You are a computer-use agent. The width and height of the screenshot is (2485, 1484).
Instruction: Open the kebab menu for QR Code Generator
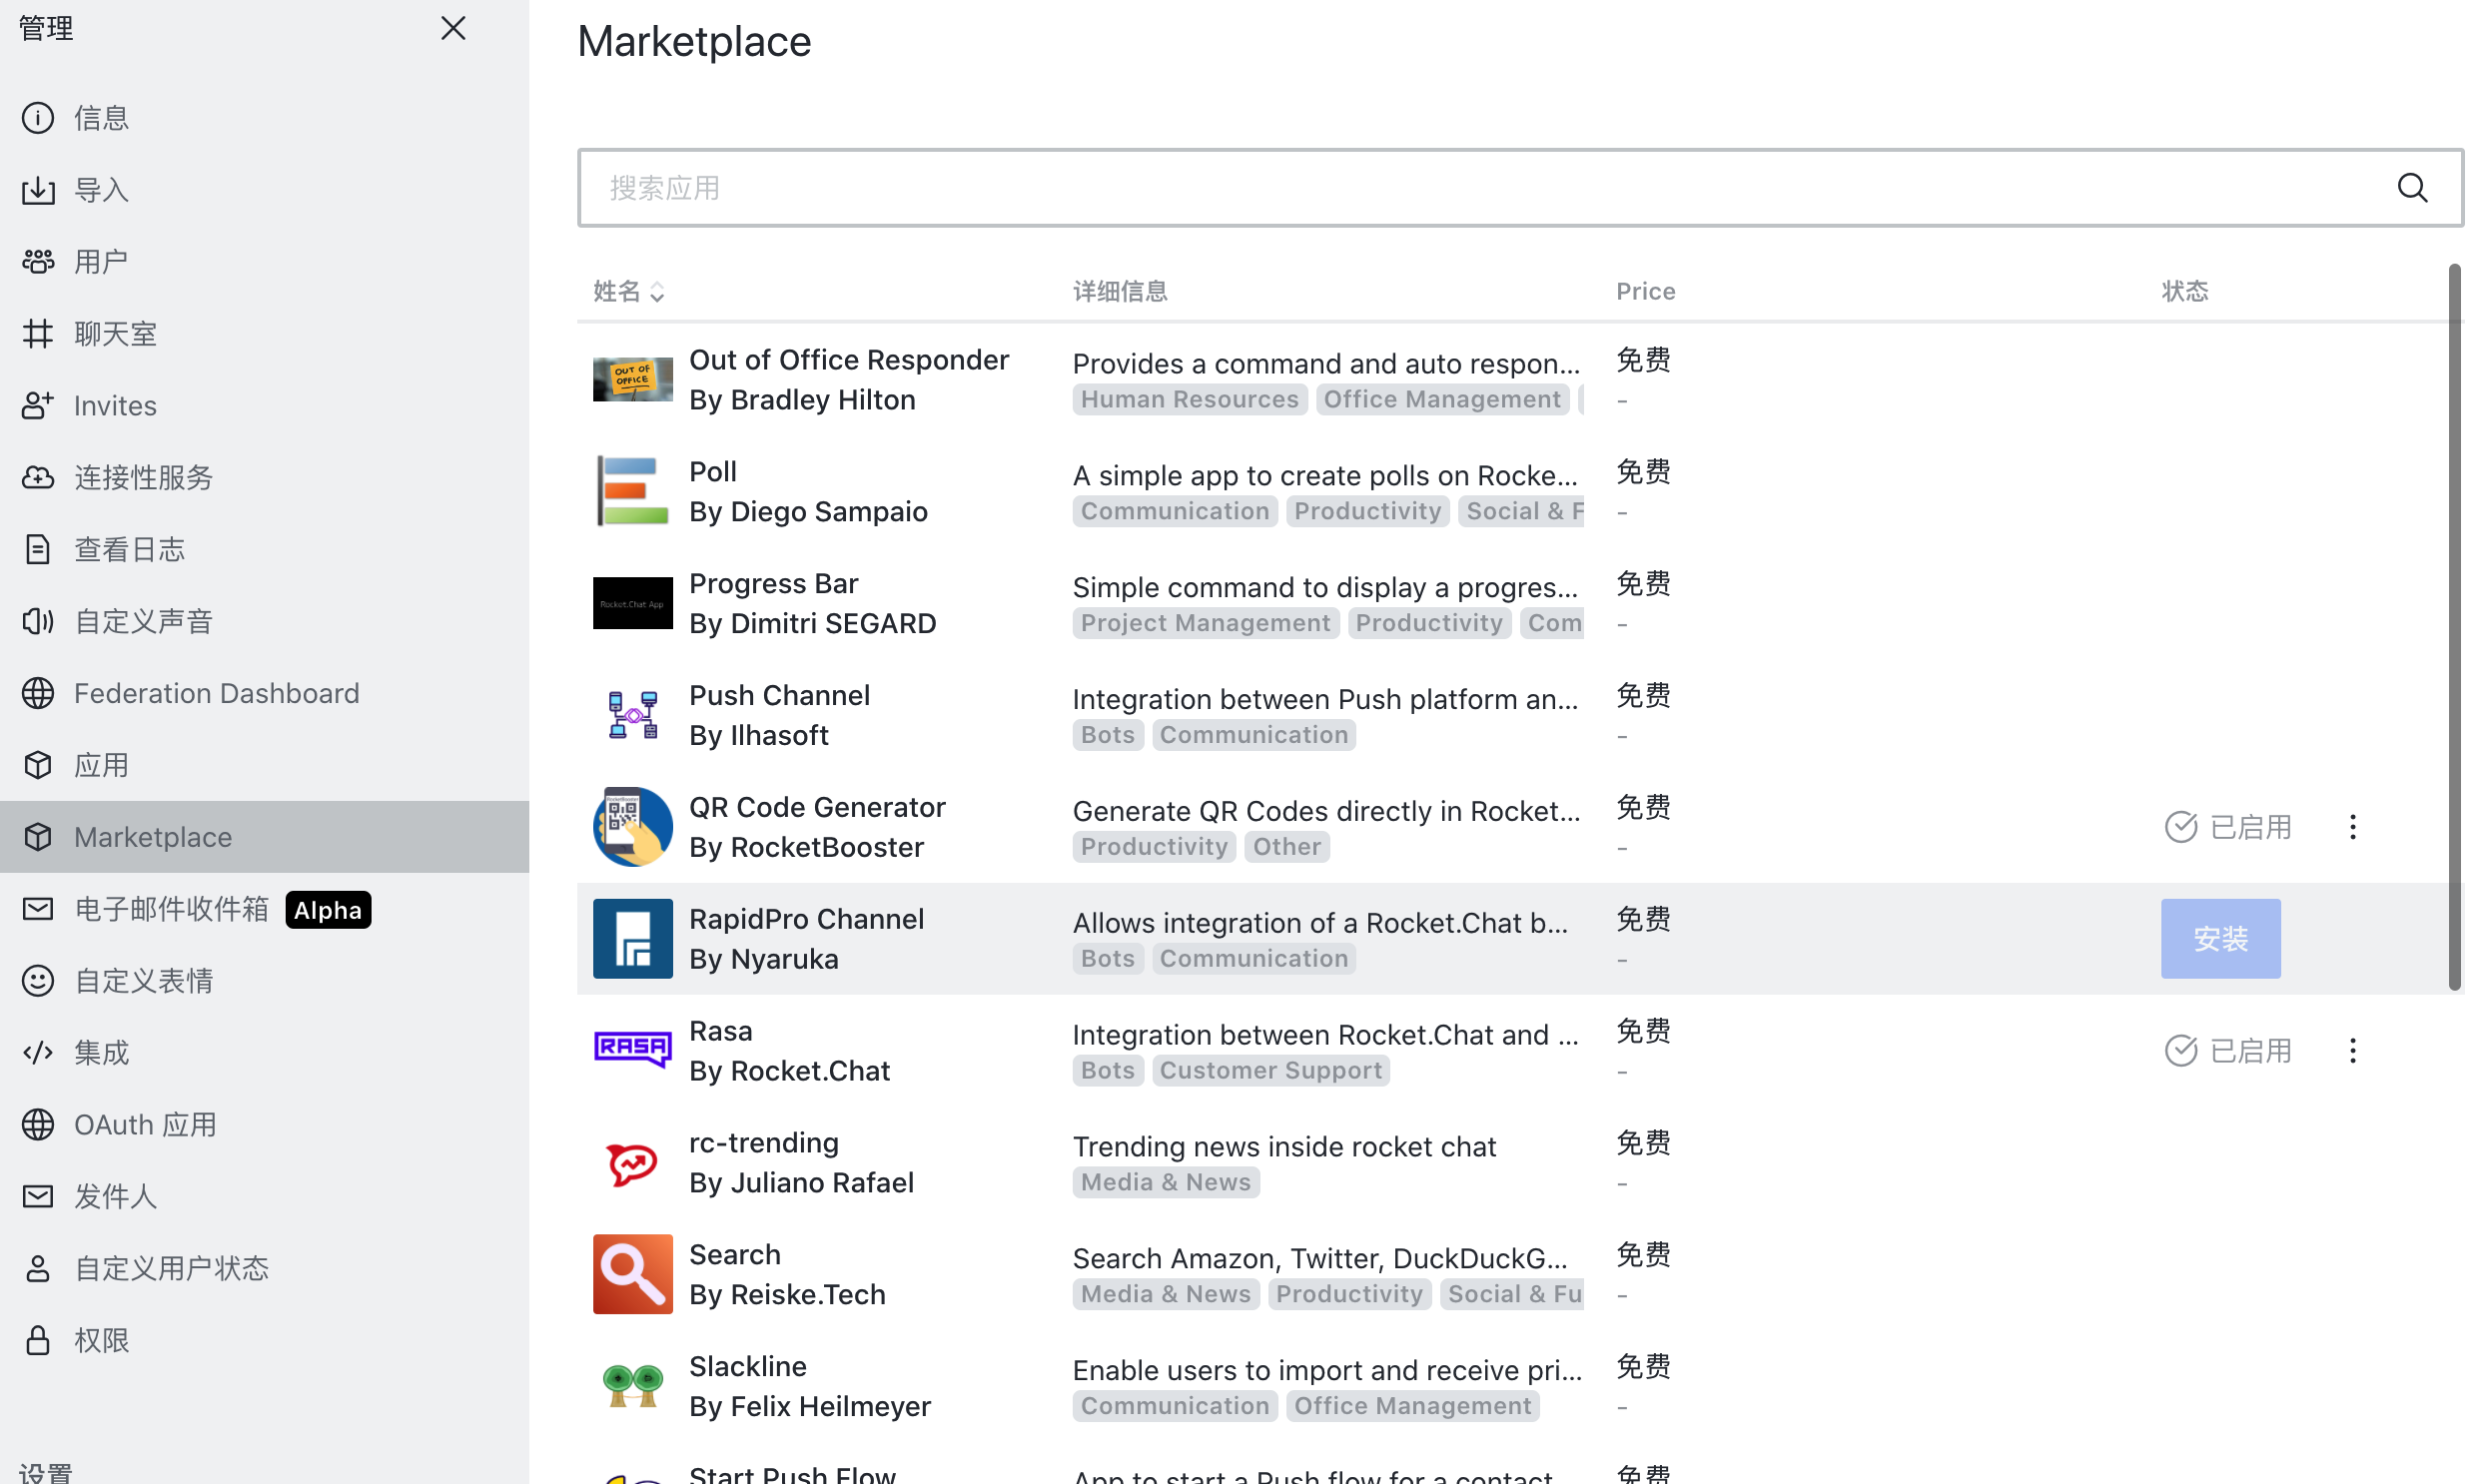click(2352, 826)
